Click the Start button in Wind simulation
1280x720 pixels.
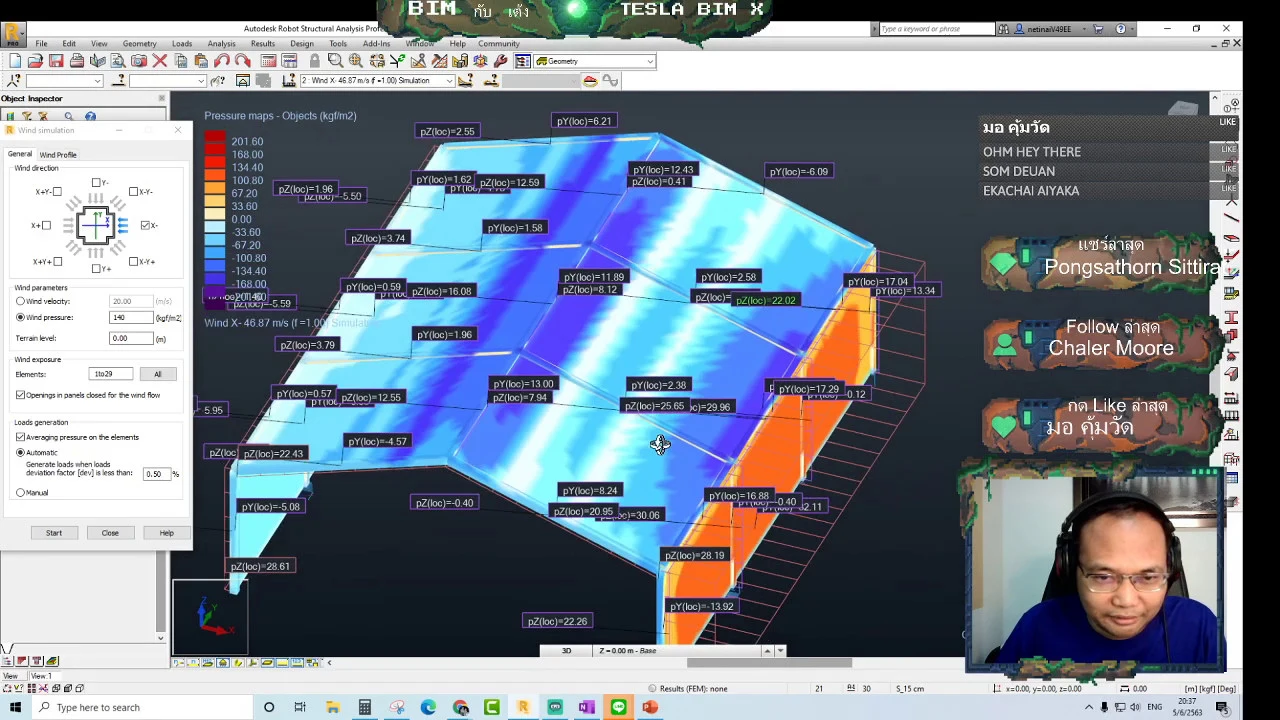[54, 533]
